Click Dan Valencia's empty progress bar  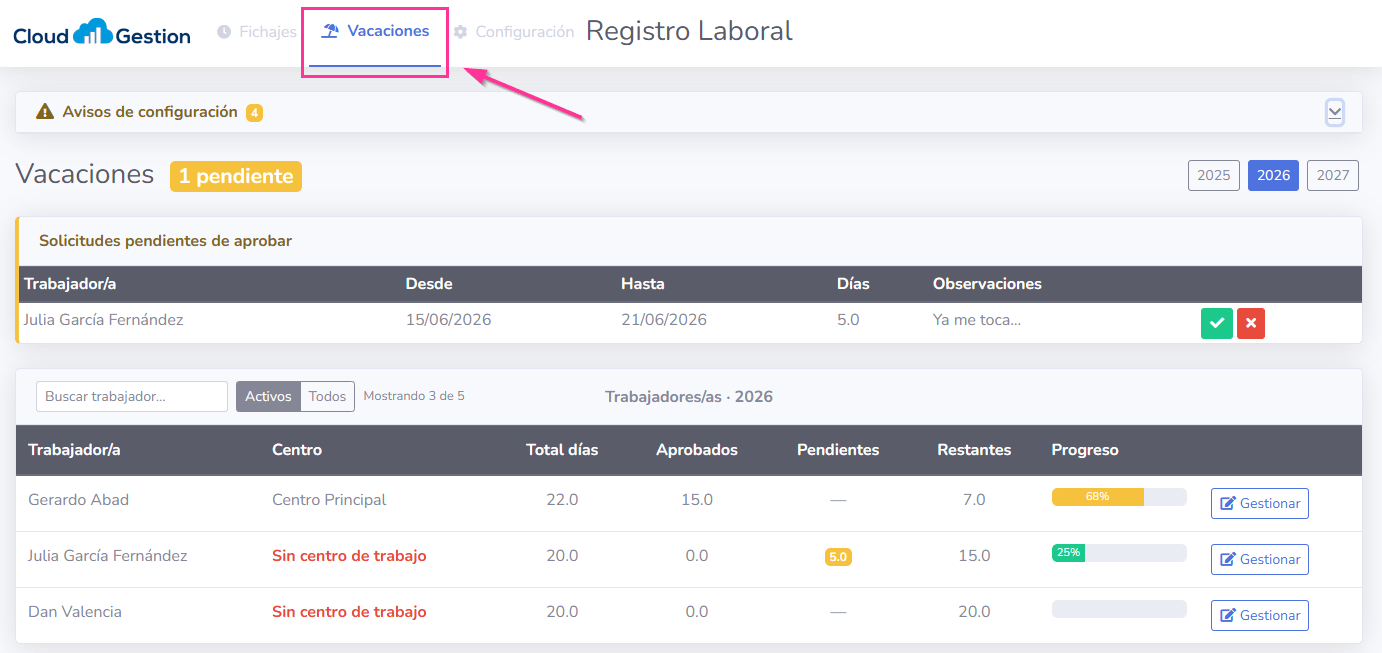pyautogui.click(x=1119, y=609)
